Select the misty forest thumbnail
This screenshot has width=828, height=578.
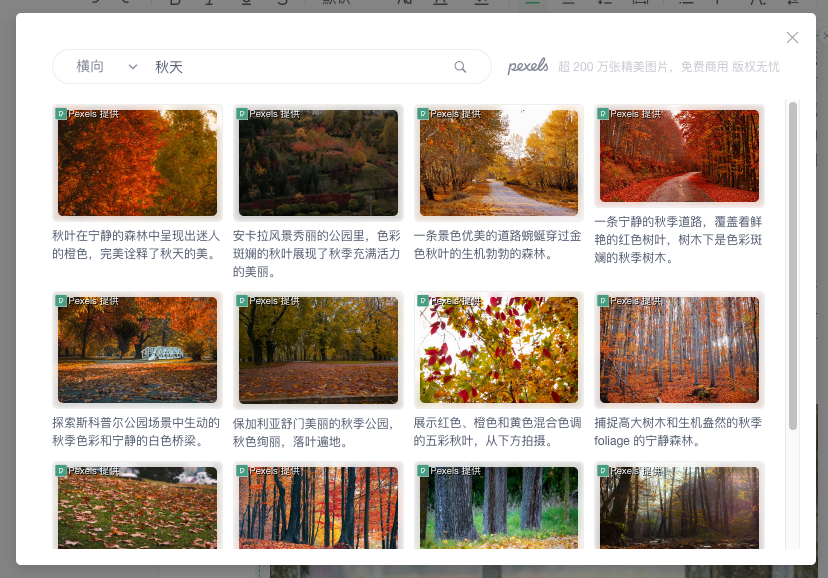coord(680,508)
